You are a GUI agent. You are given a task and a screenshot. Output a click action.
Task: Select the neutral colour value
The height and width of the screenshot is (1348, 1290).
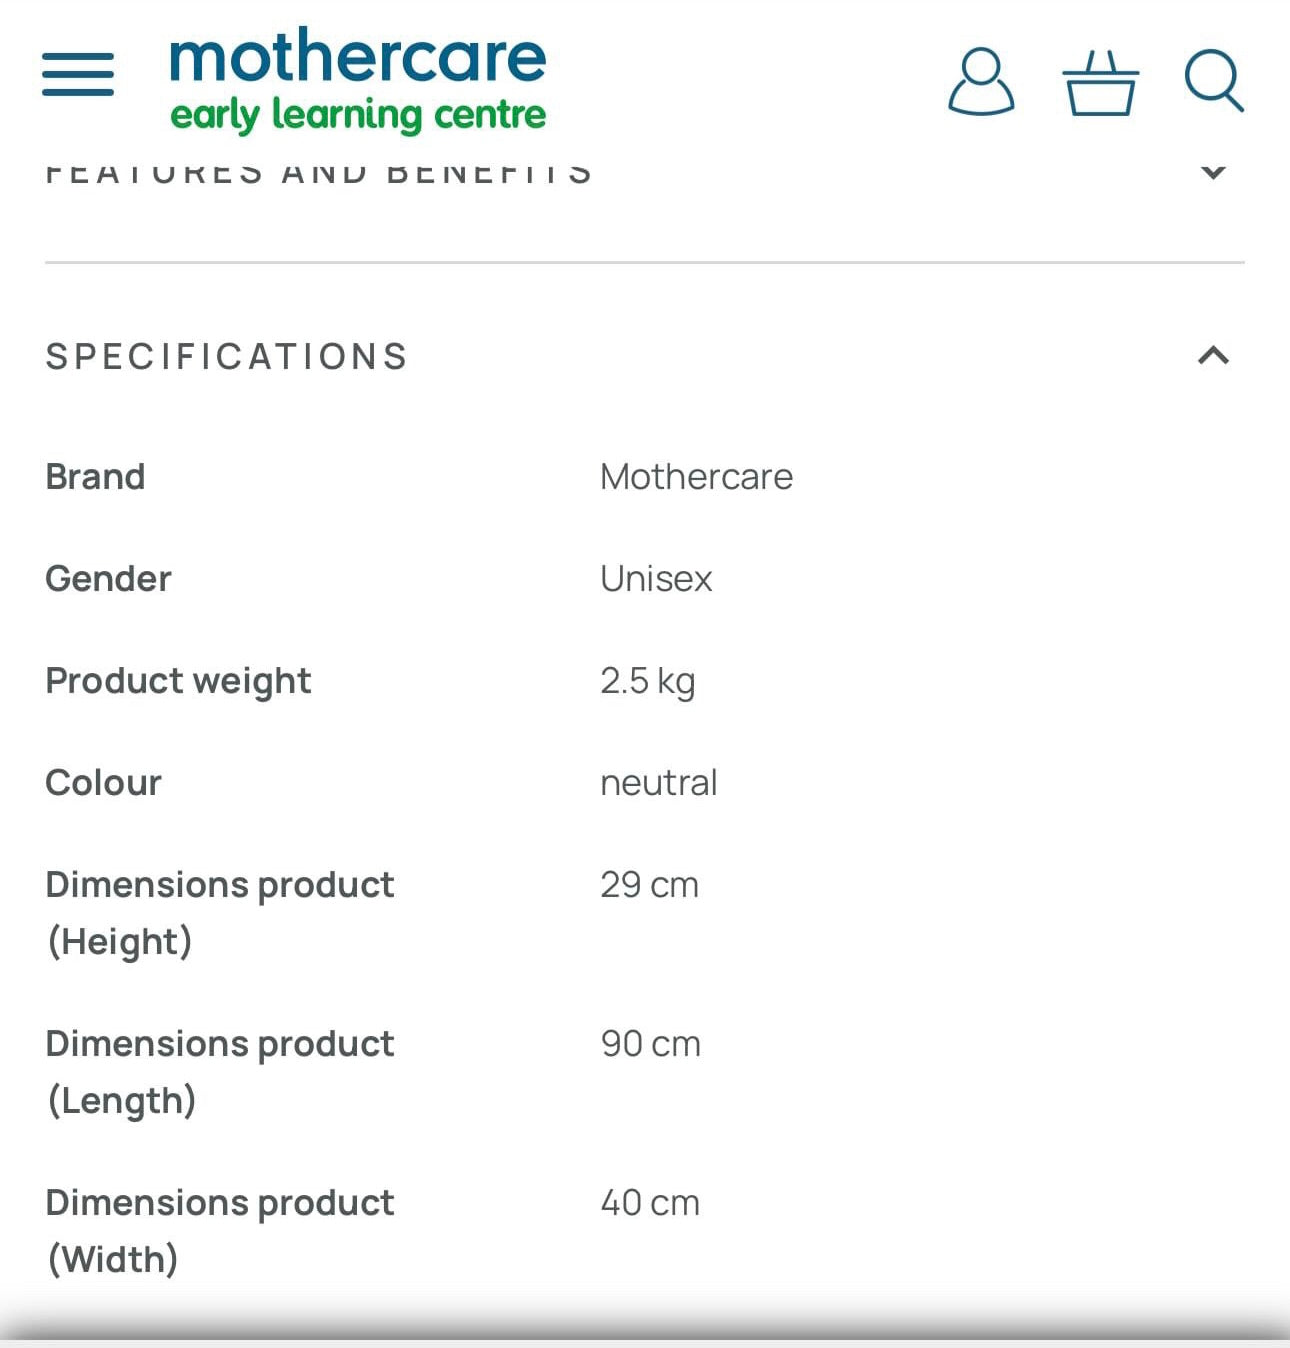(x=658, y=783)
